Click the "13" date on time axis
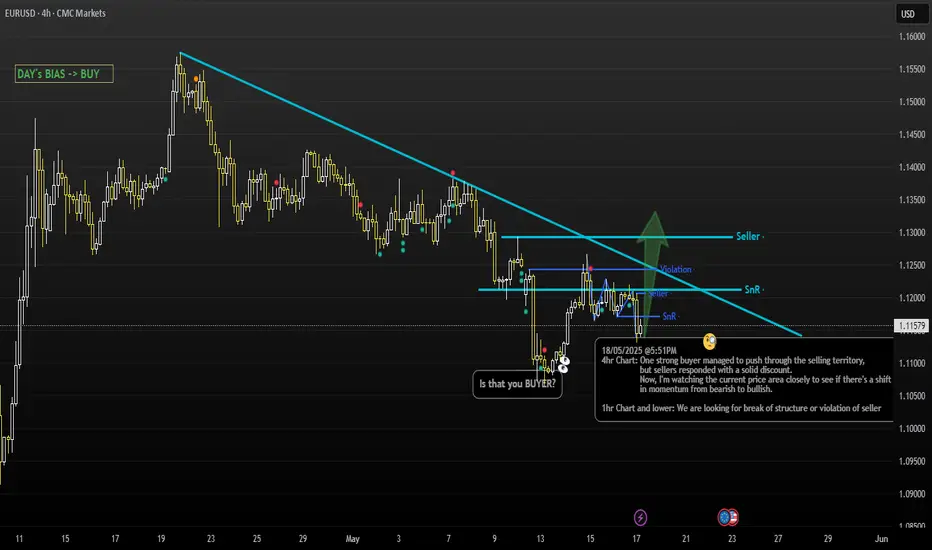932x550 pixels. point(540,539)
